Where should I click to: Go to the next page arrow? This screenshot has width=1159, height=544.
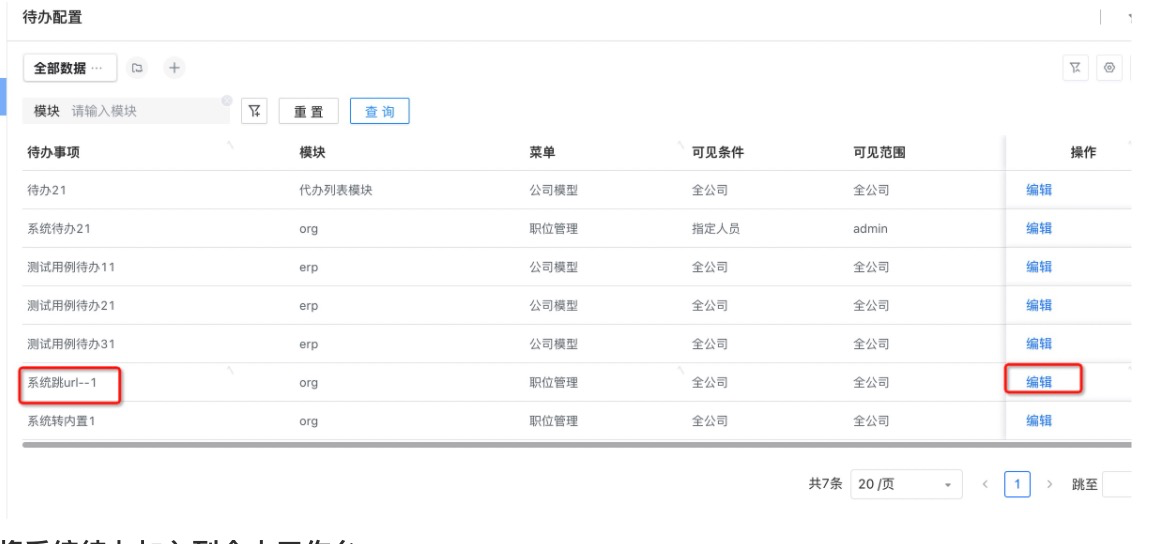(x=1049, y=485)
